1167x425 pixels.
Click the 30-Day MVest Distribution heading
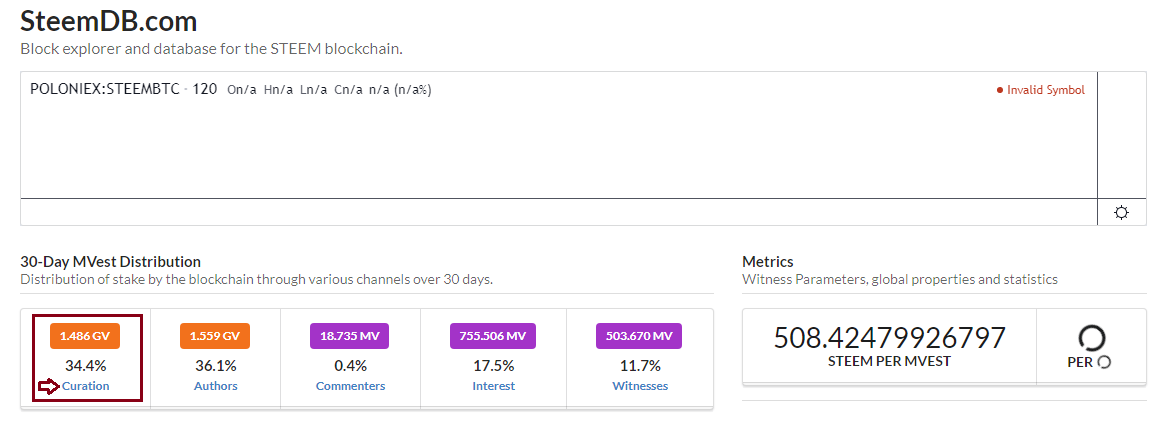[x=110, y=262]
